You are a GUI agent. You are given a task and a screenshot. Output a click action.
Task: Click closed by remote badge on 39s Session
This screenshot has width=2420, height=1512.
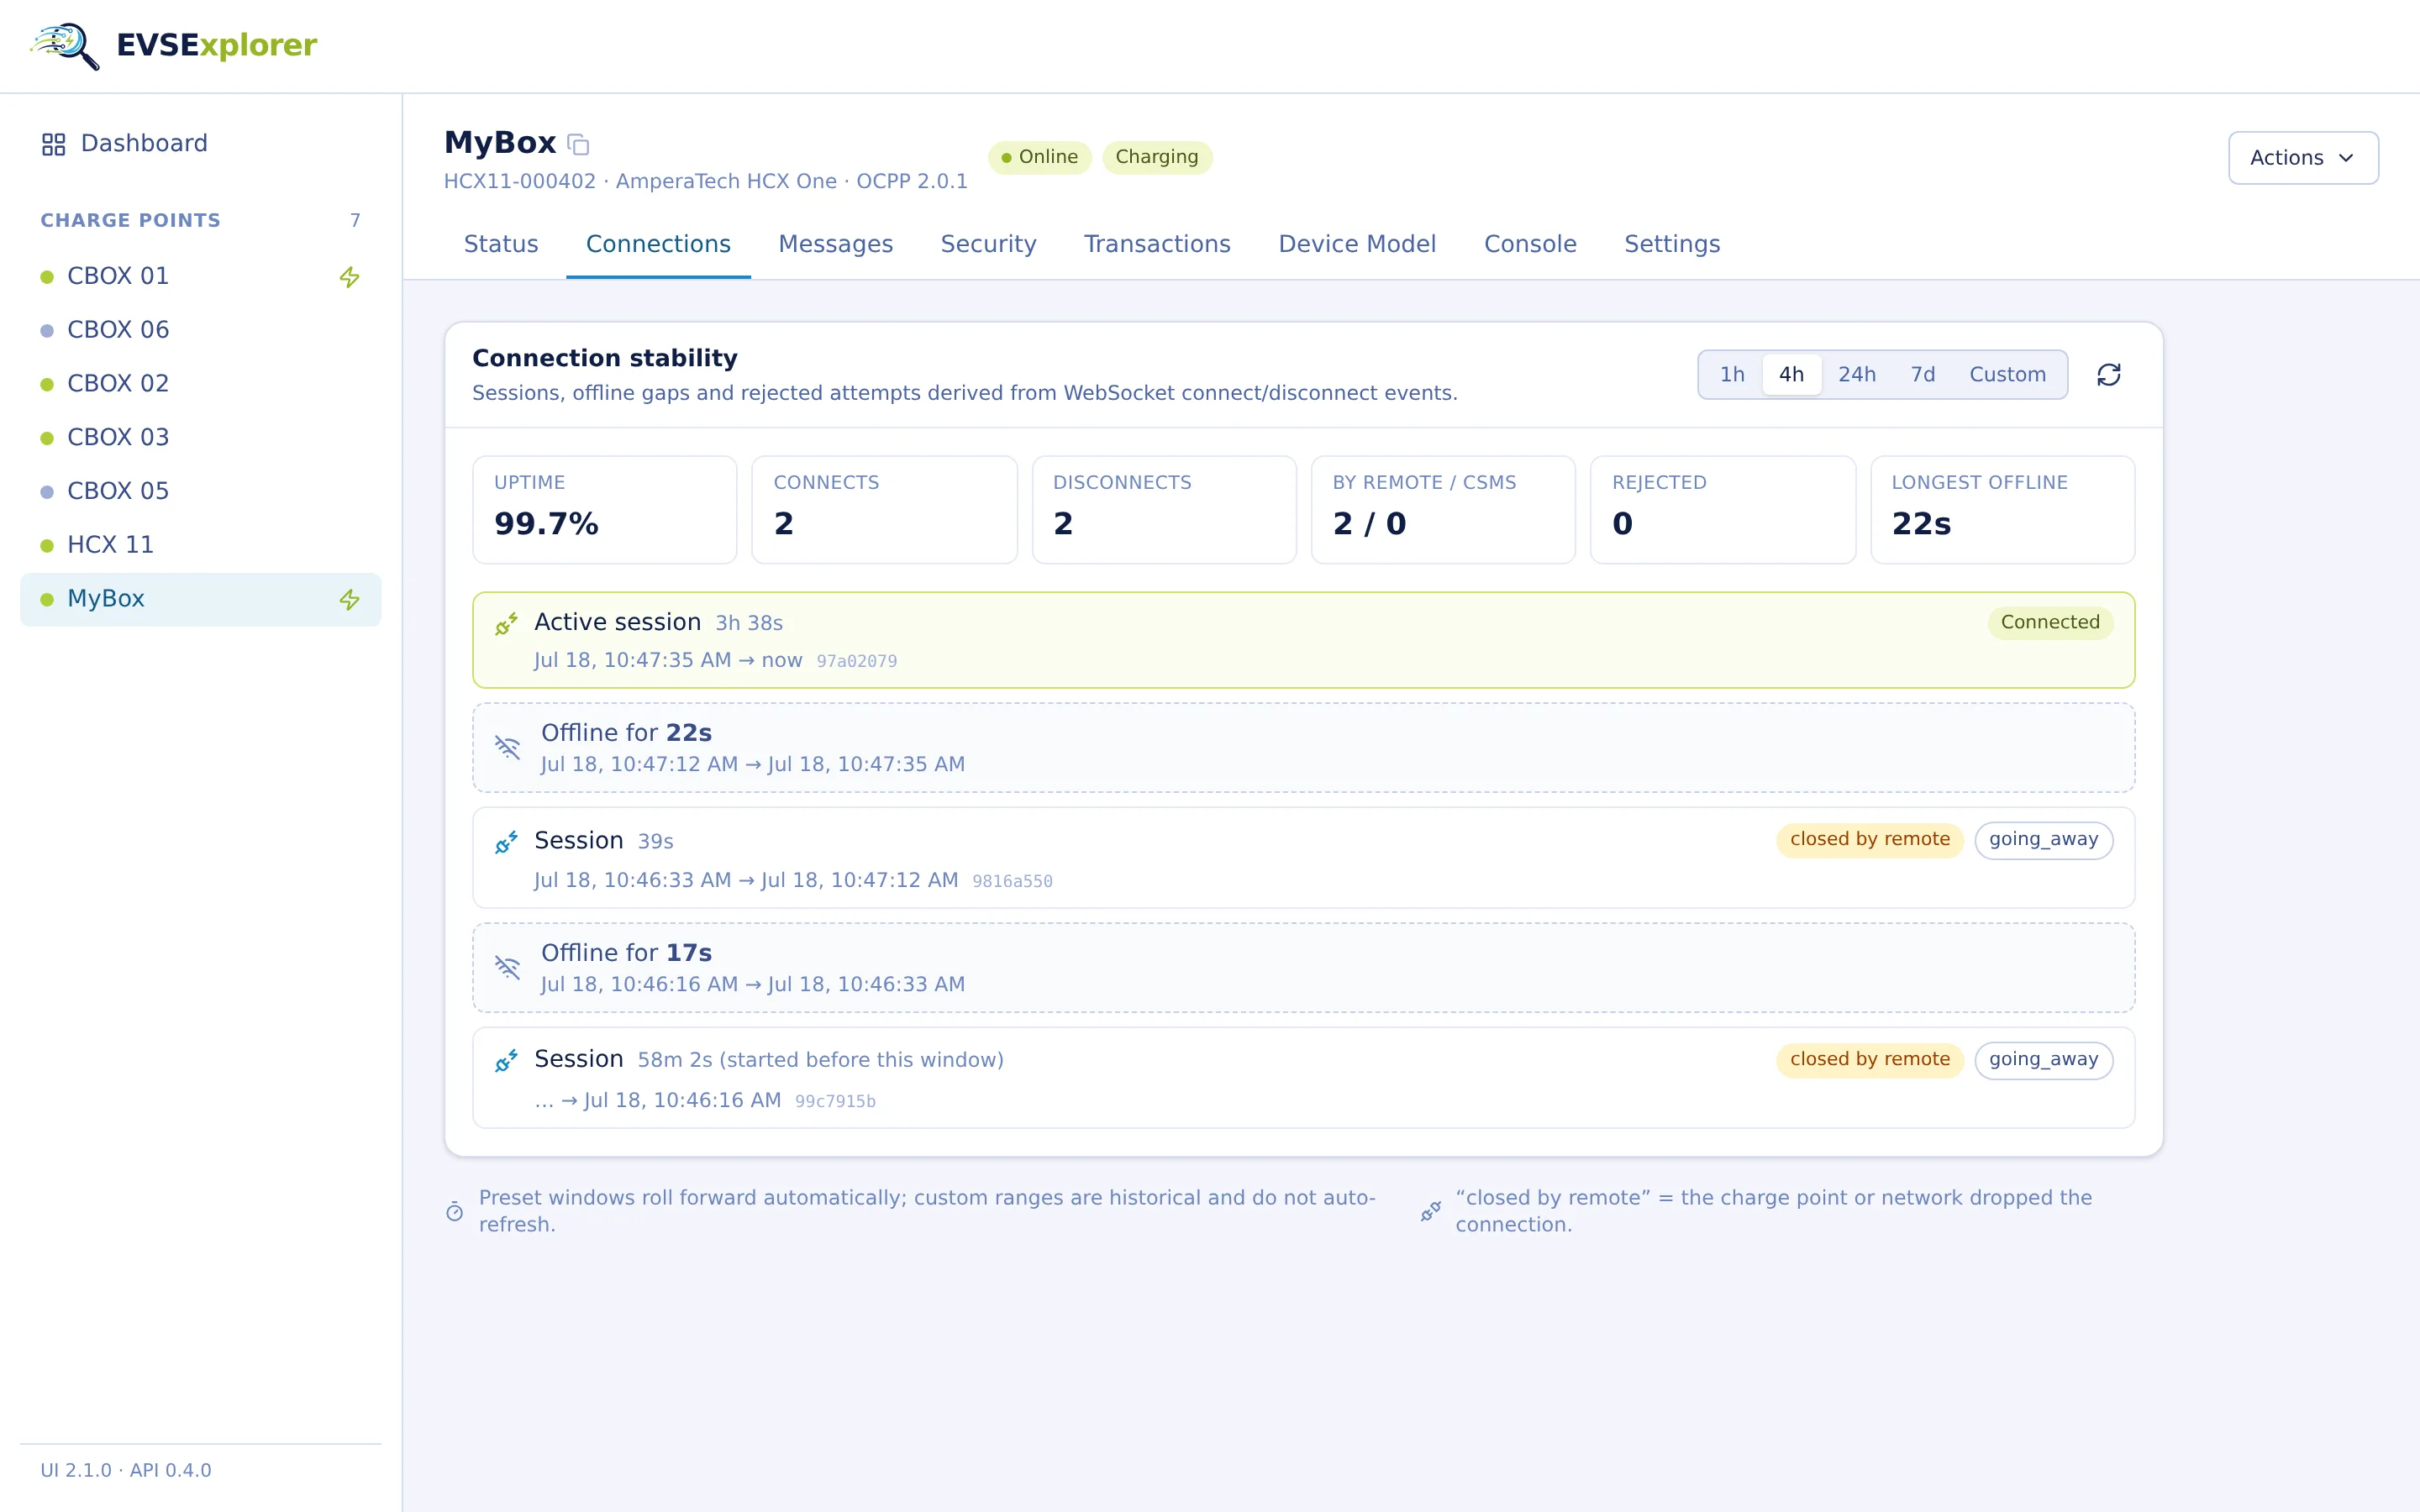1870,840
